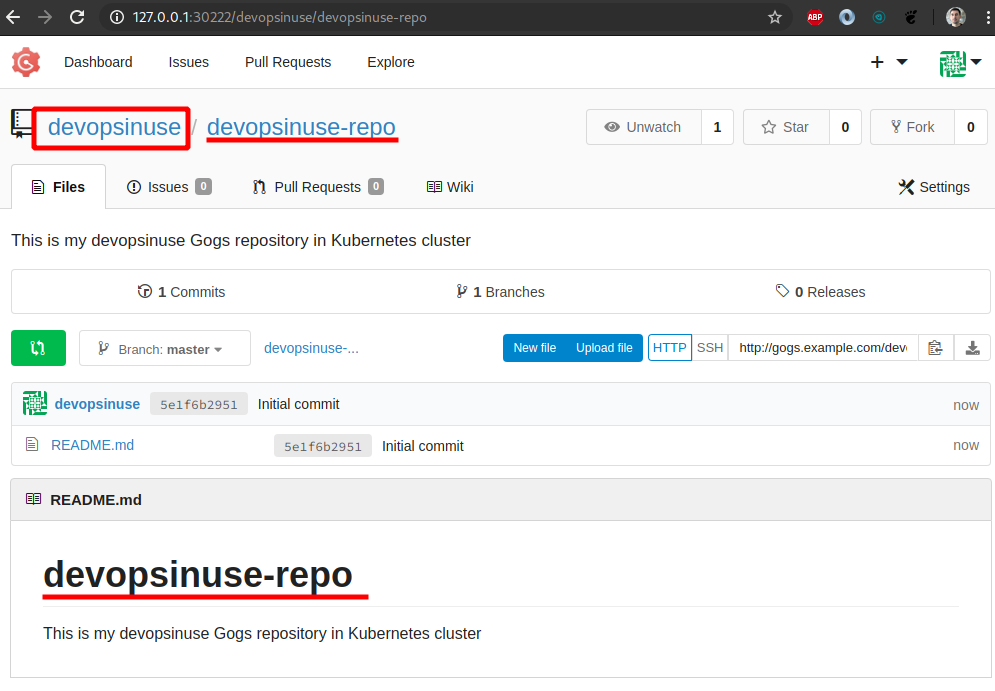Open the devopsinuse commit author link
The image size is (995, 691).
[97, 404]
